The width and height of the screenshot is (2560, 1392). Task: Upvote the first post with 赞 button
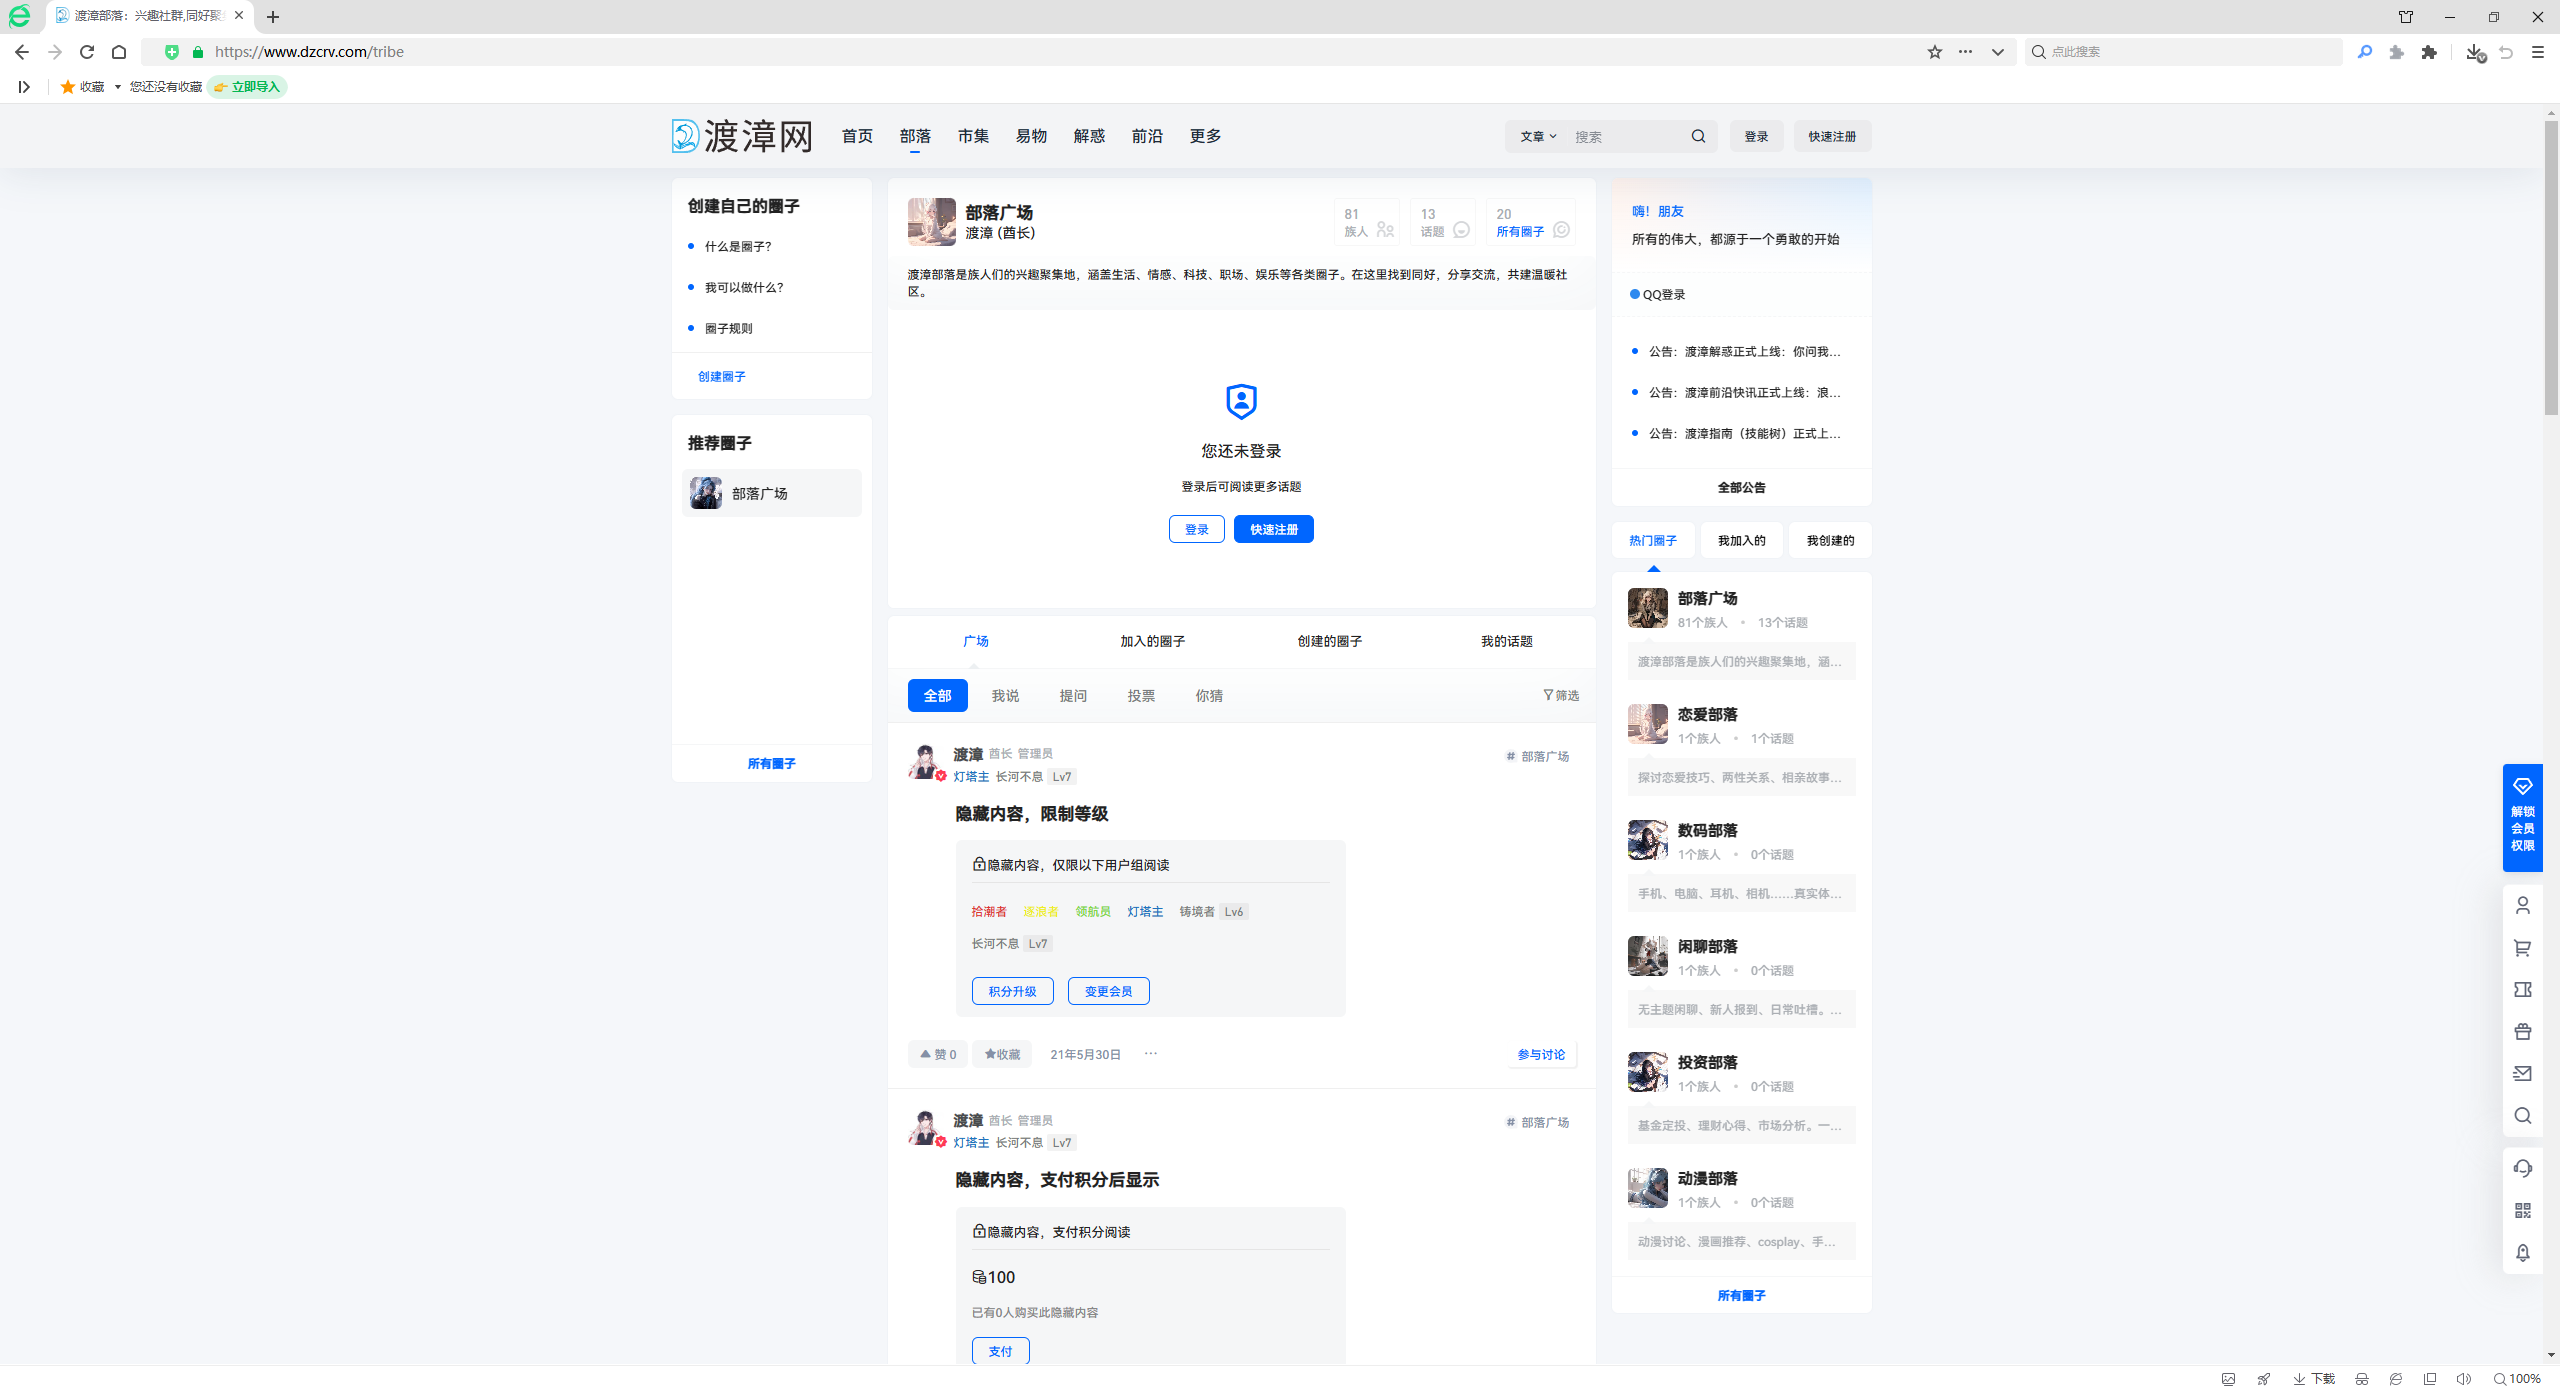pos(938,1055)
